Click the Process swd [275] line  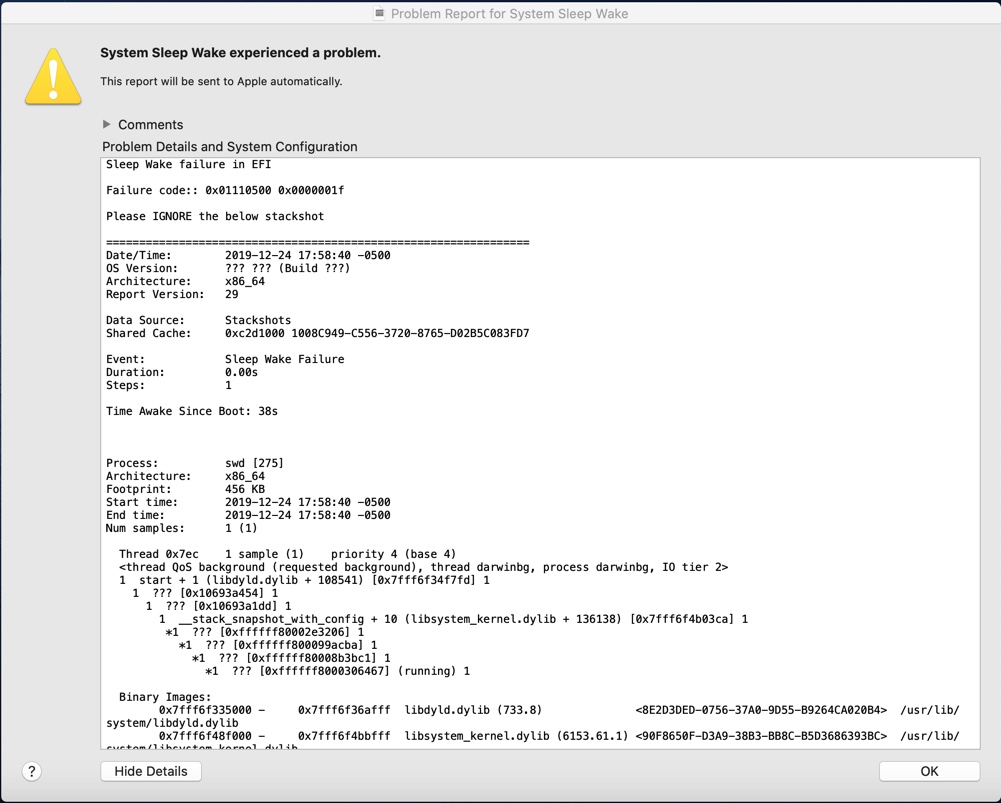[x=195, y=463]
